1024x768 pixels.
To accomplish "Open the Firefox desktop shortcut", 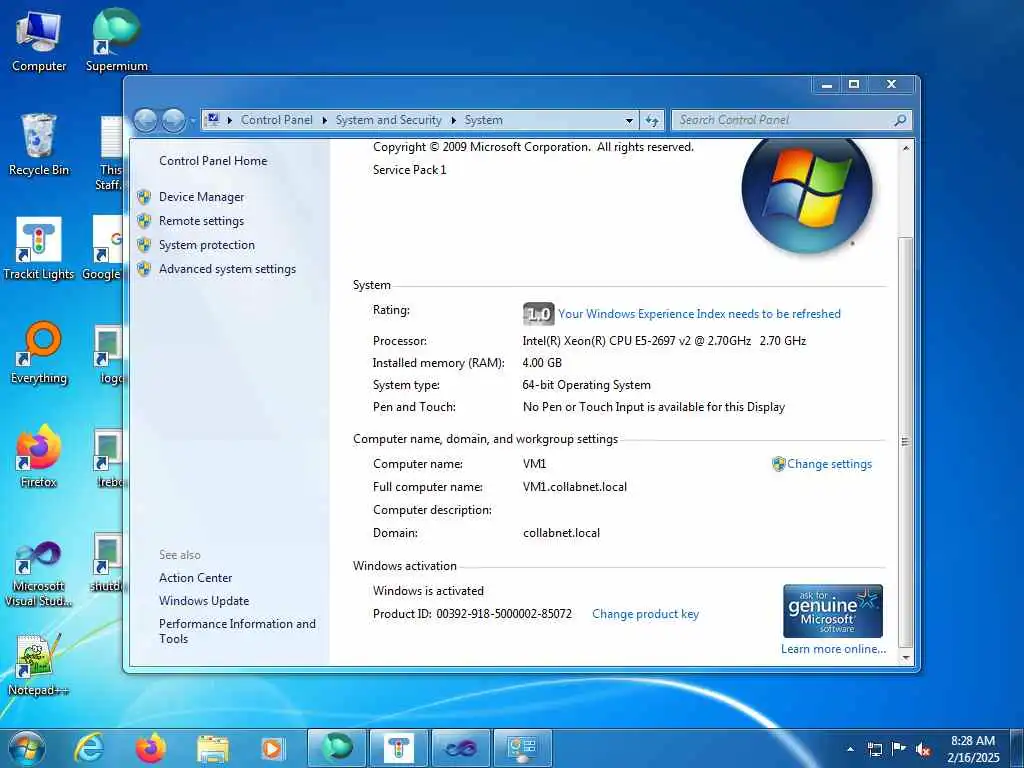I will pyautogui.click(x=39, y=456).
